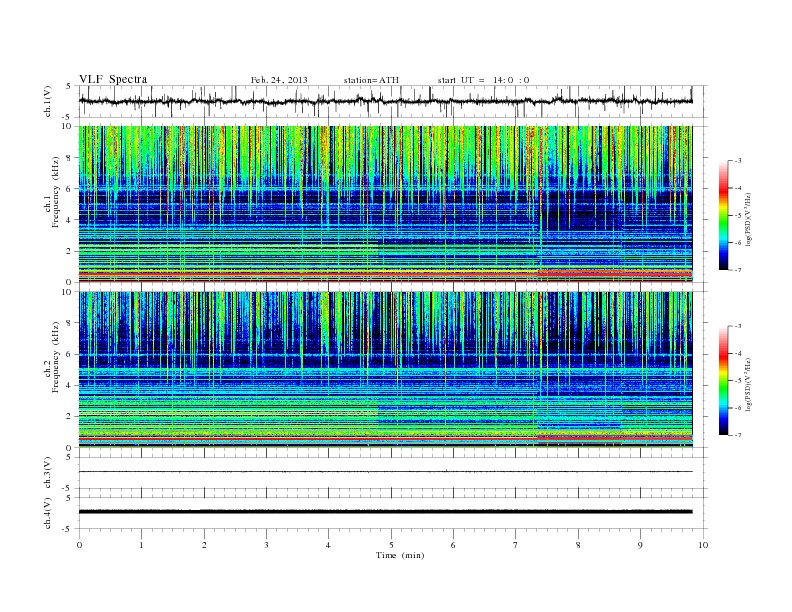Click the "5" tick on ch.1(V) waveform axis
This screenshot has height=612, width=792.
pyautogui.click(x=70, y=86)
